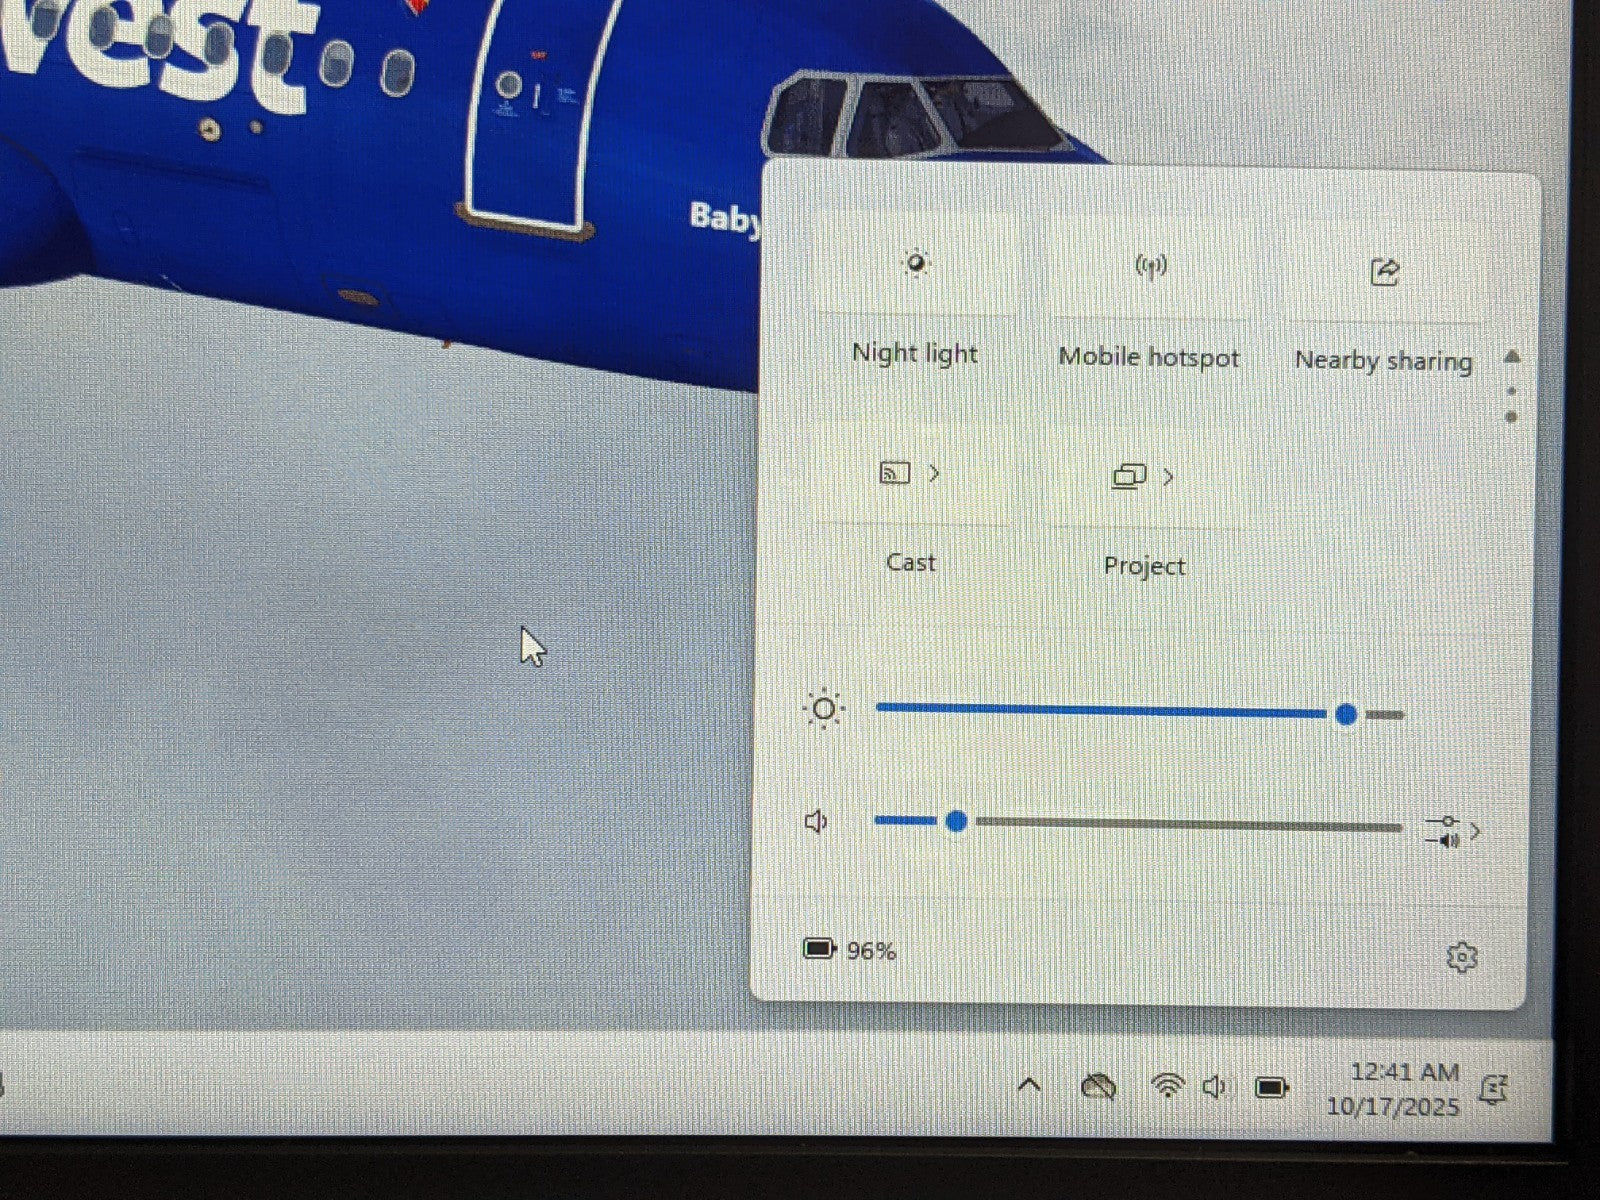
Task: Expand the Project display modes
Action: point(1167,478)
